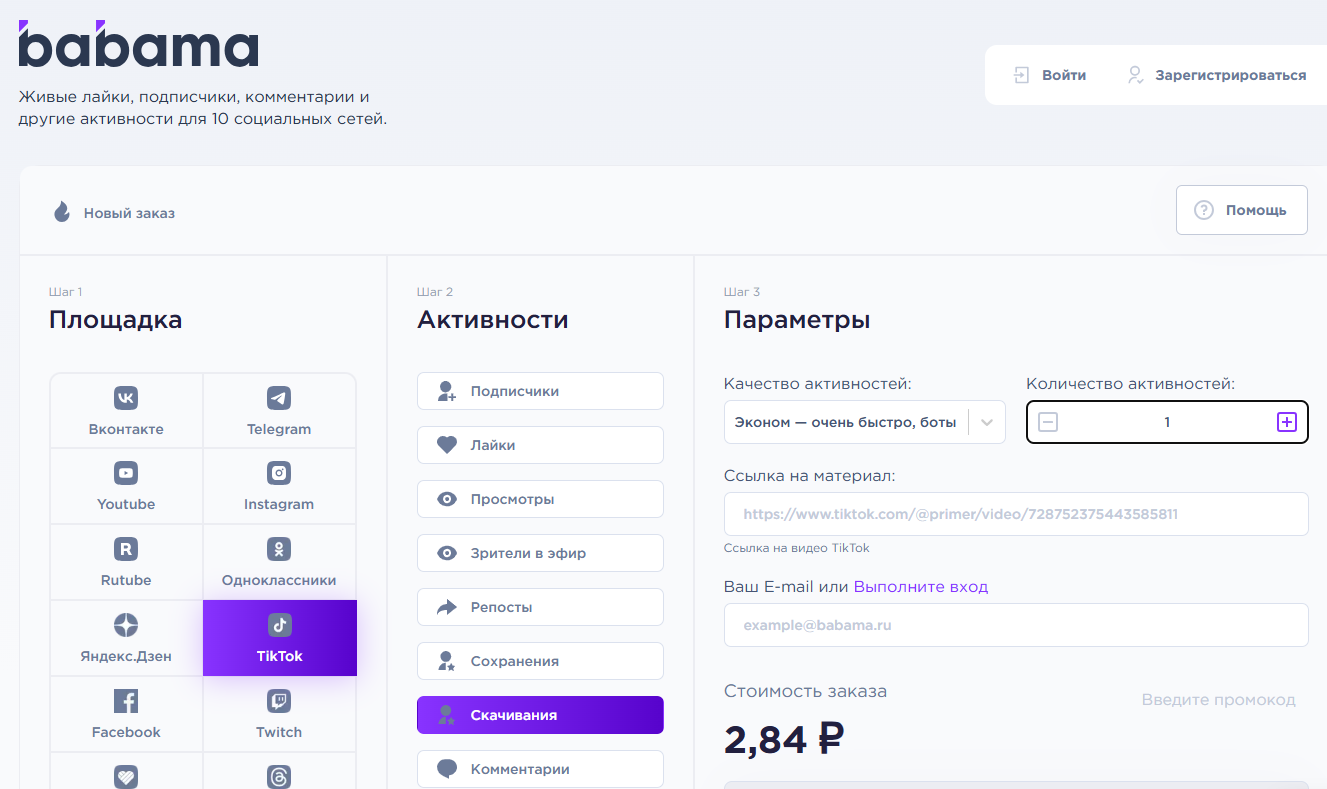Image resolution: width=1327 pixels, height=789 pixels.
Task: Focus the Количество активностей number field
Action: click(x=1167, y=422)
